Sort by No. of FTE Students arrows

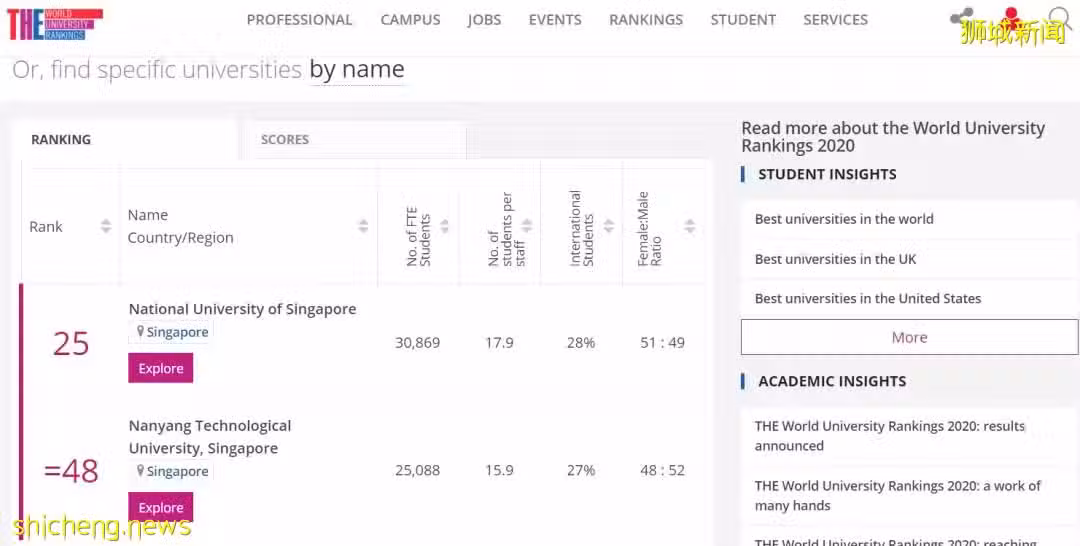[x=444, y=226]
